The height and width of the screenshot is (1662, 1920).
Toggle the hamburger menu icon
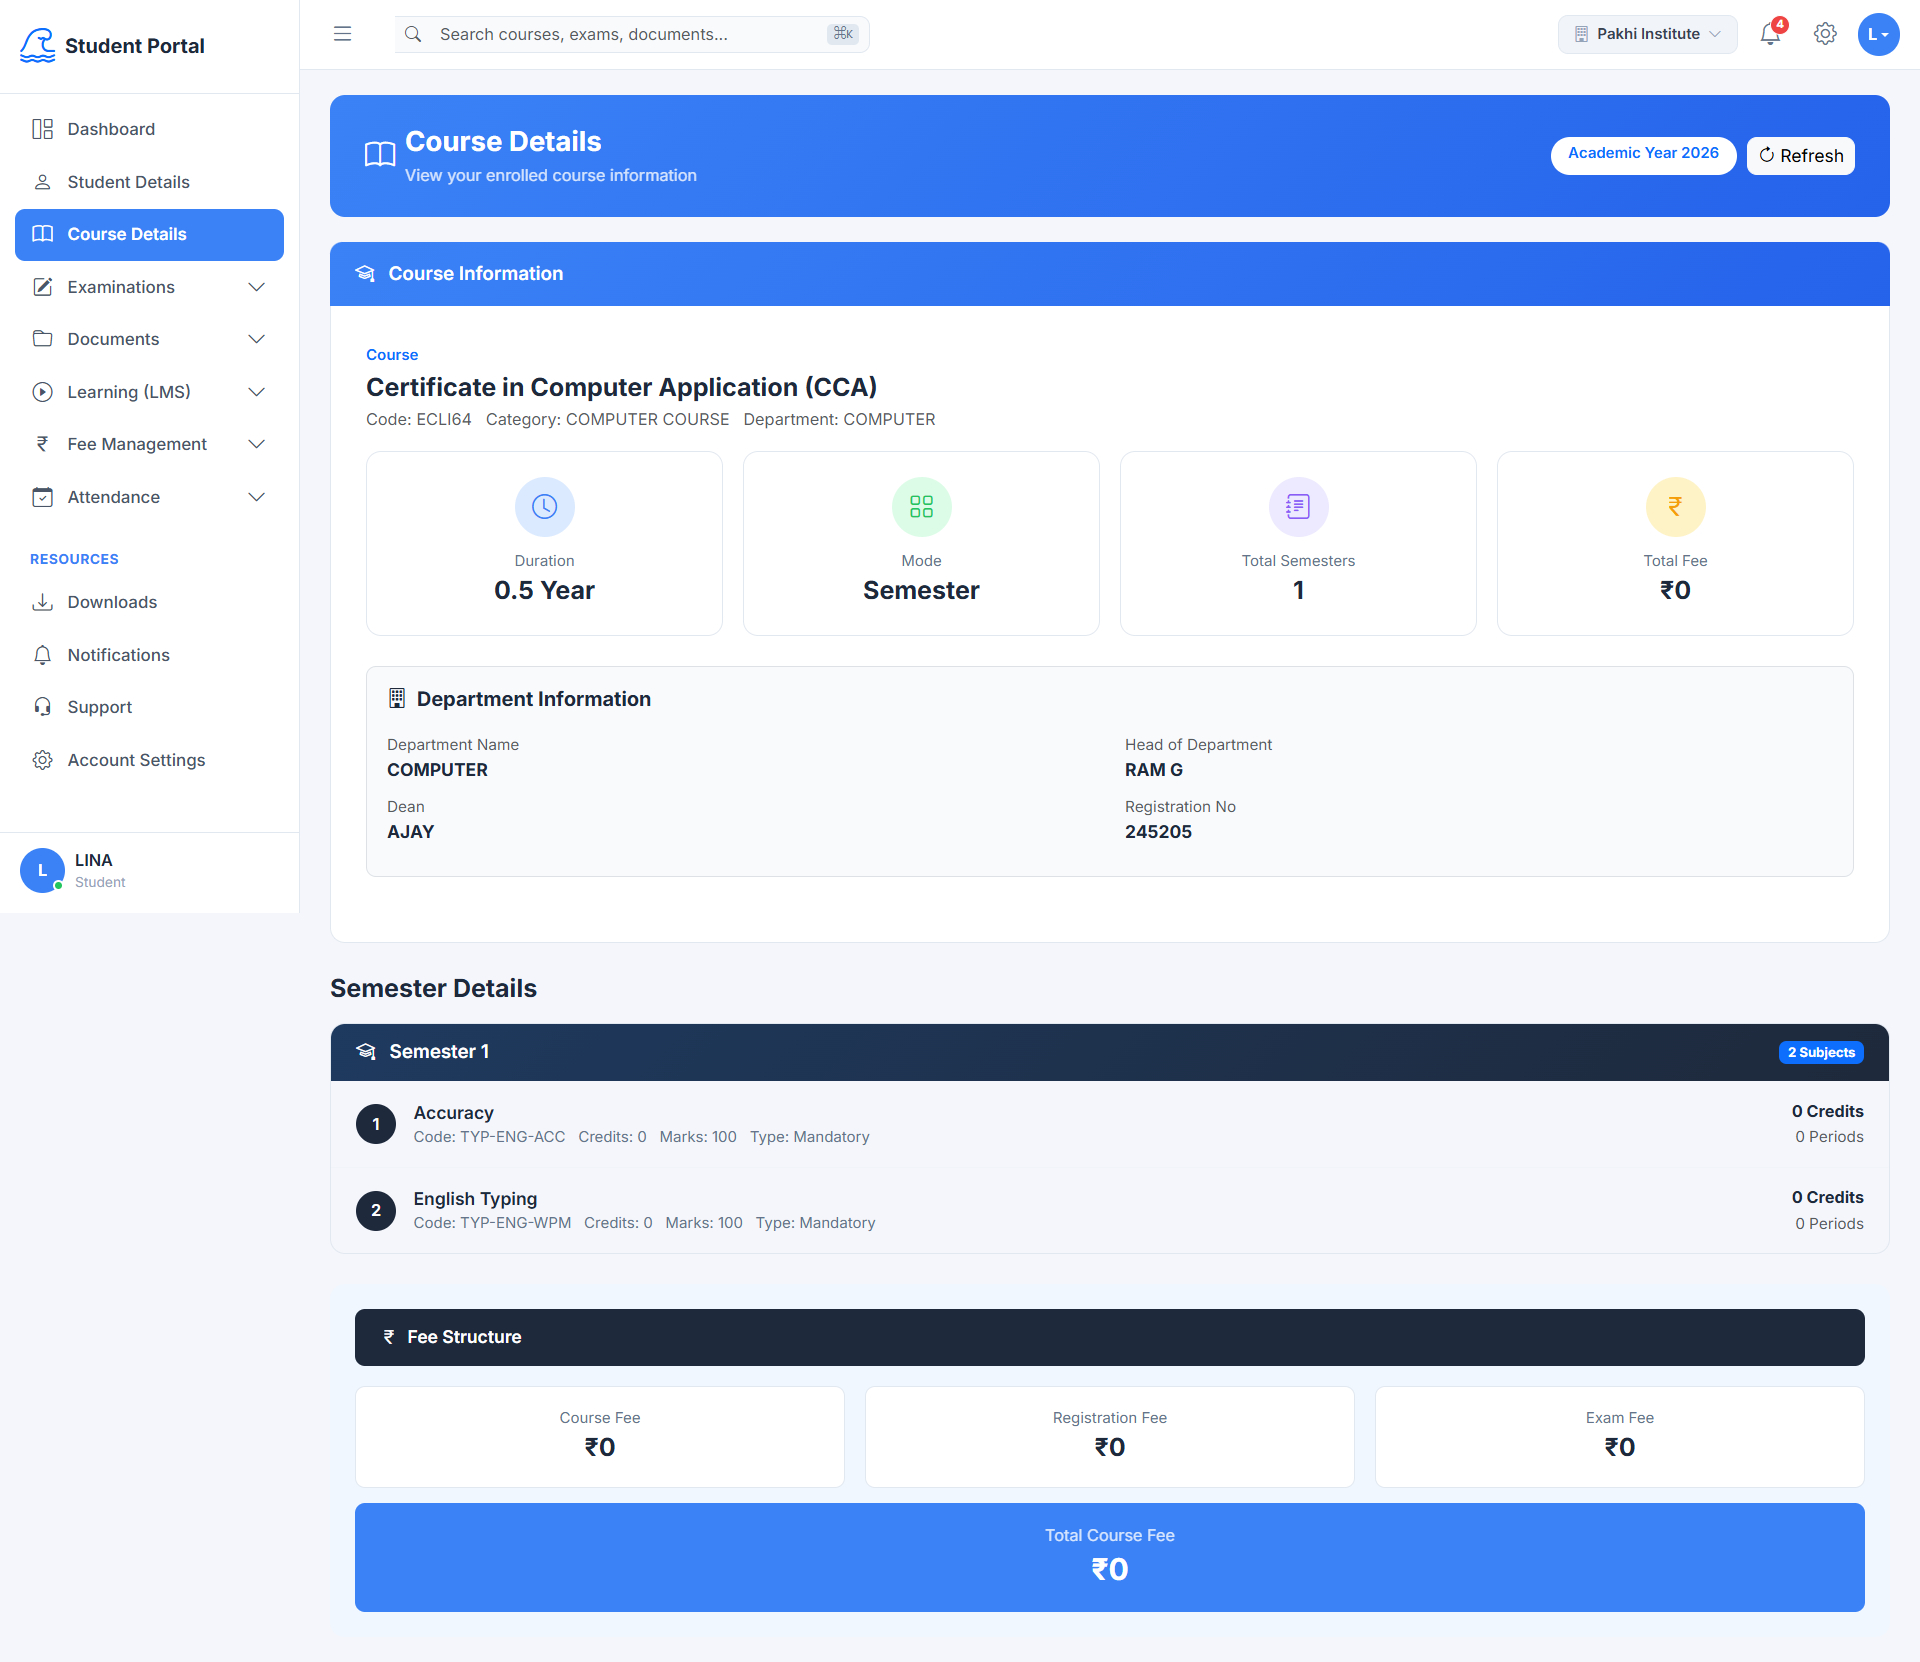[342, 34]
